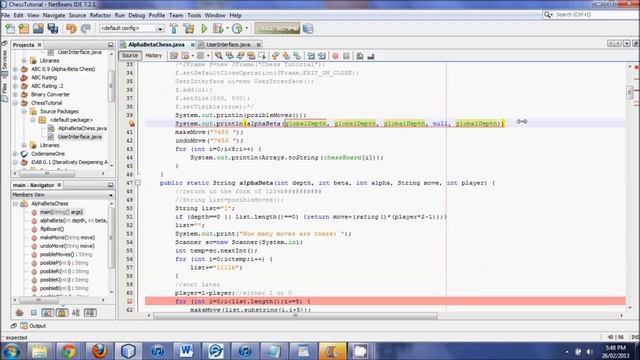Screen dimensions: 640x360
Task: Toggle Show Static Members filter in Navigator
Action: pos(48,313)
